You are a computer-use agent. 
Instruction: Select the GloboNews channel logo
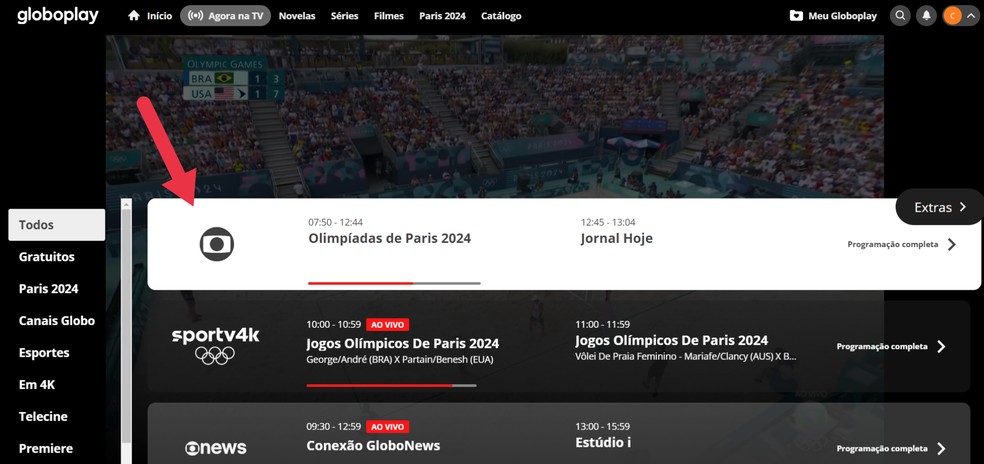point(216,448)
